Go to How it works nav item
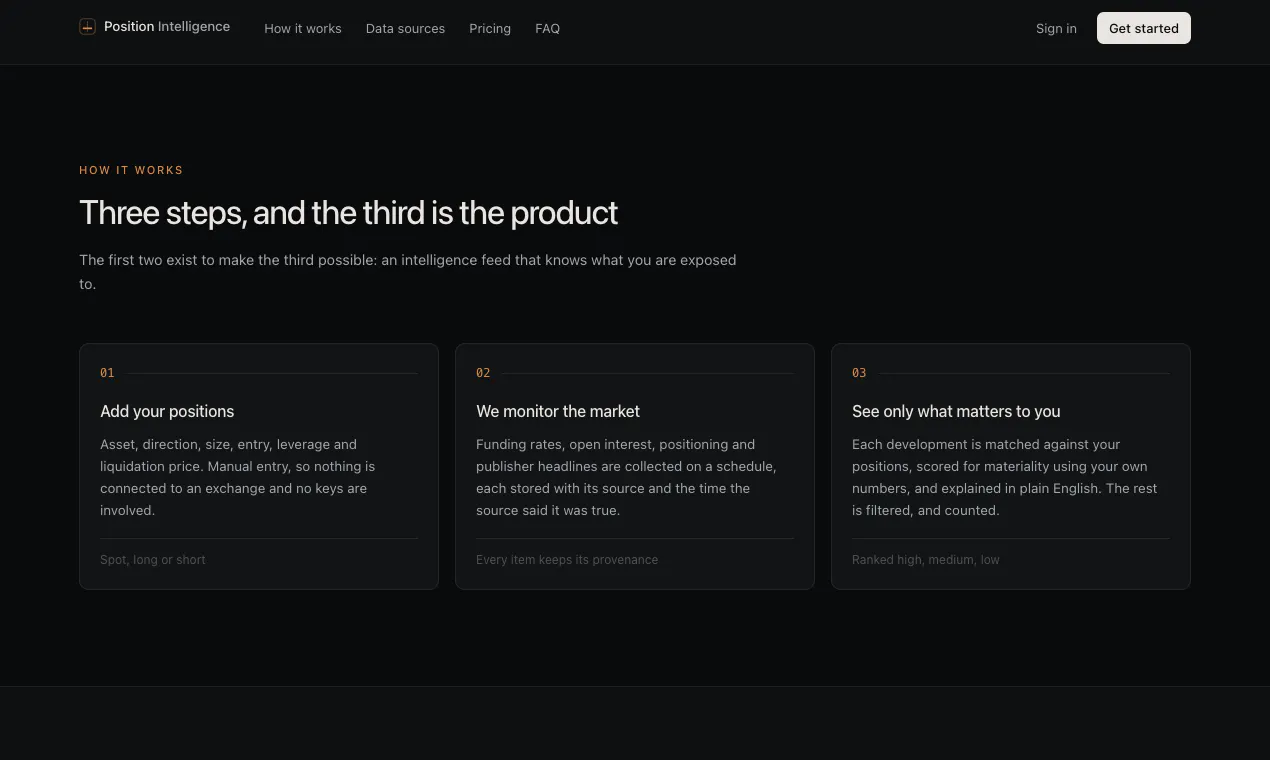The height and width of the screenshot is (760, 1270). coord(303,29)
